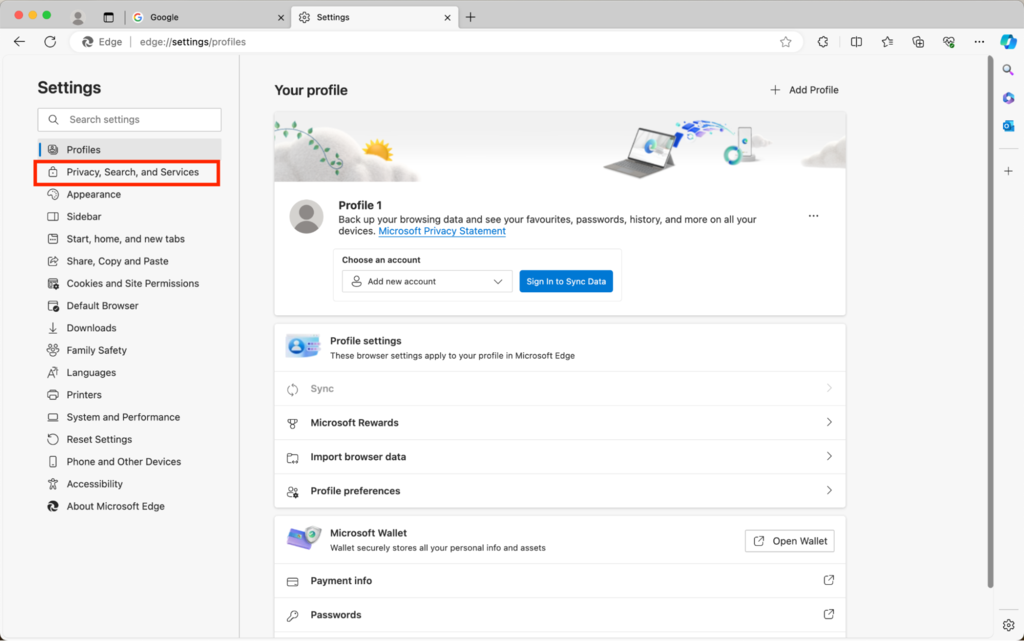Open the split screen view

[x=856, y=42]
